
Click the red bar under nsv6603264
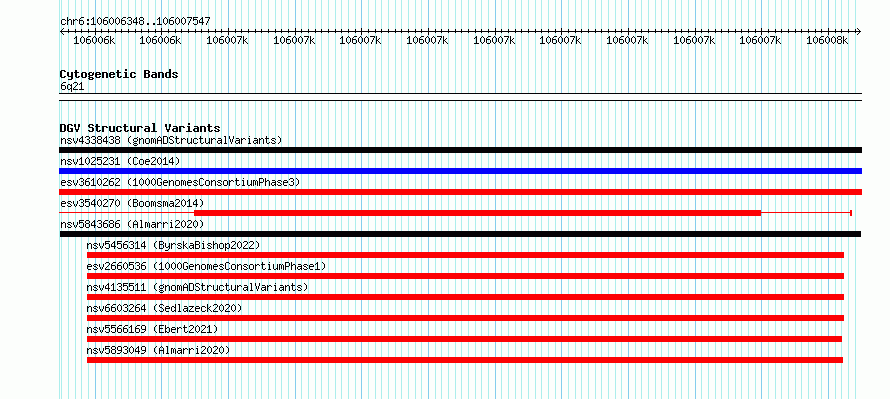465,318
